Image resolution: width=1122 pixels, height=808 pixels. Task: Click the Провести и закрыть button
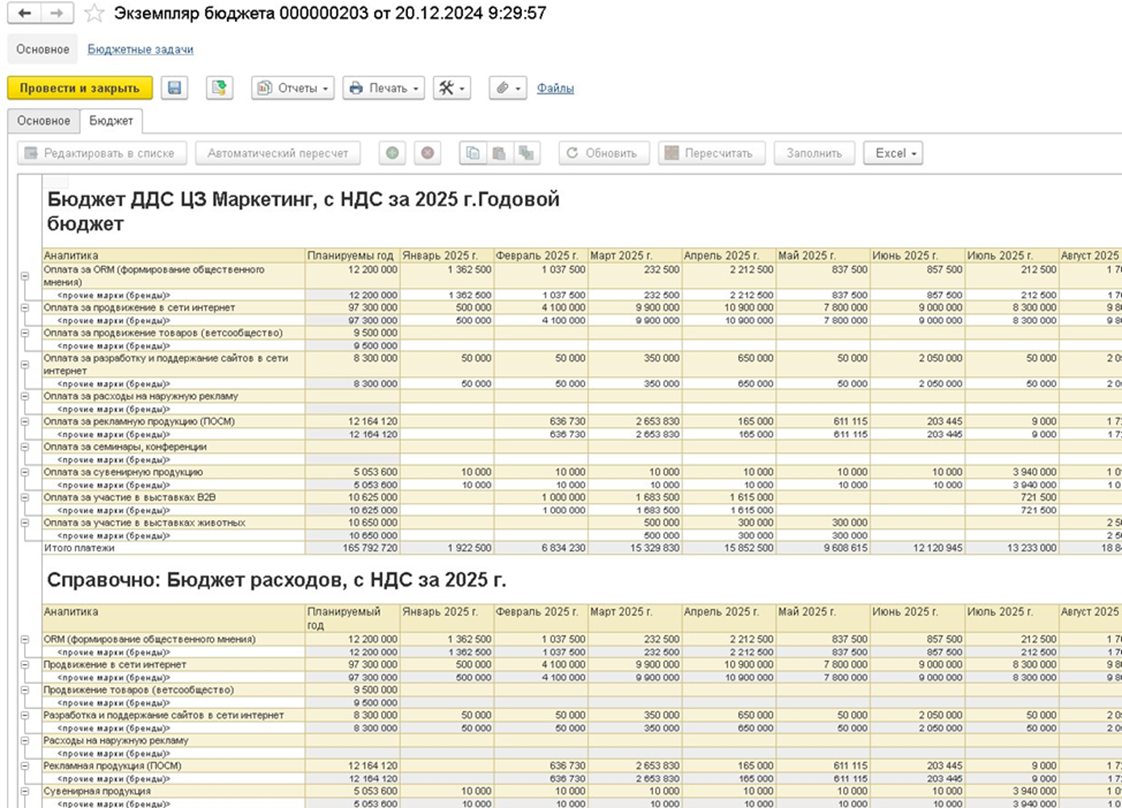[x=80, y=88]
